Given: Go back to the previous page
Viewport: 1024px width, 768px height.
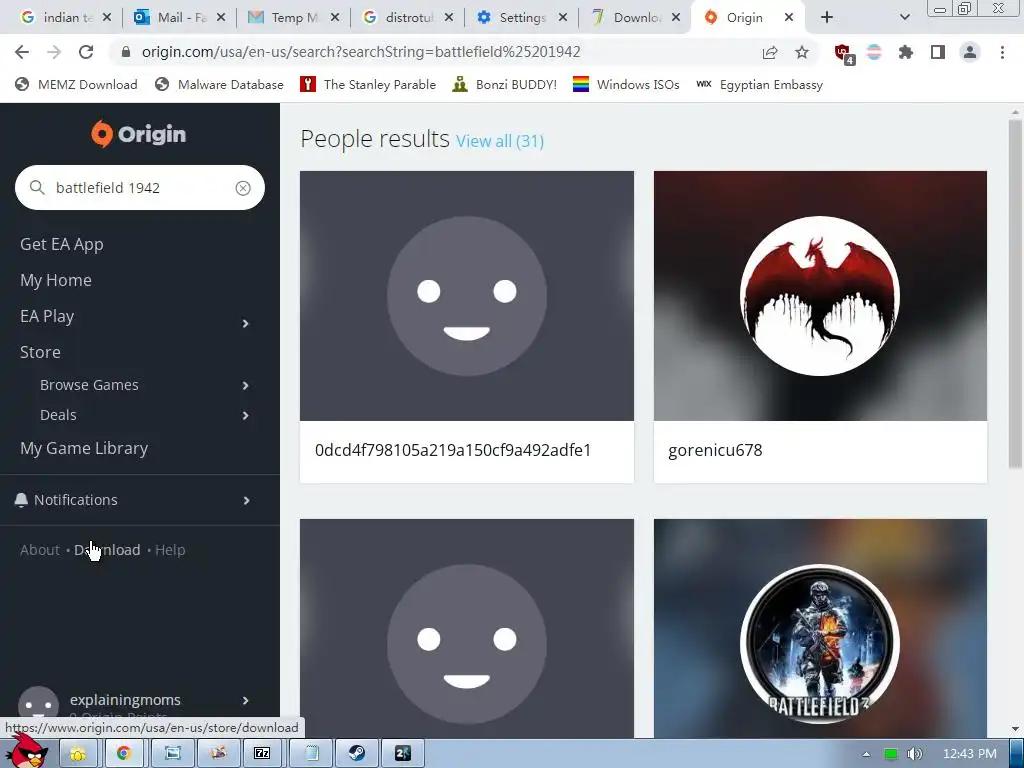Looking at the screenshot, I should 22,52.
